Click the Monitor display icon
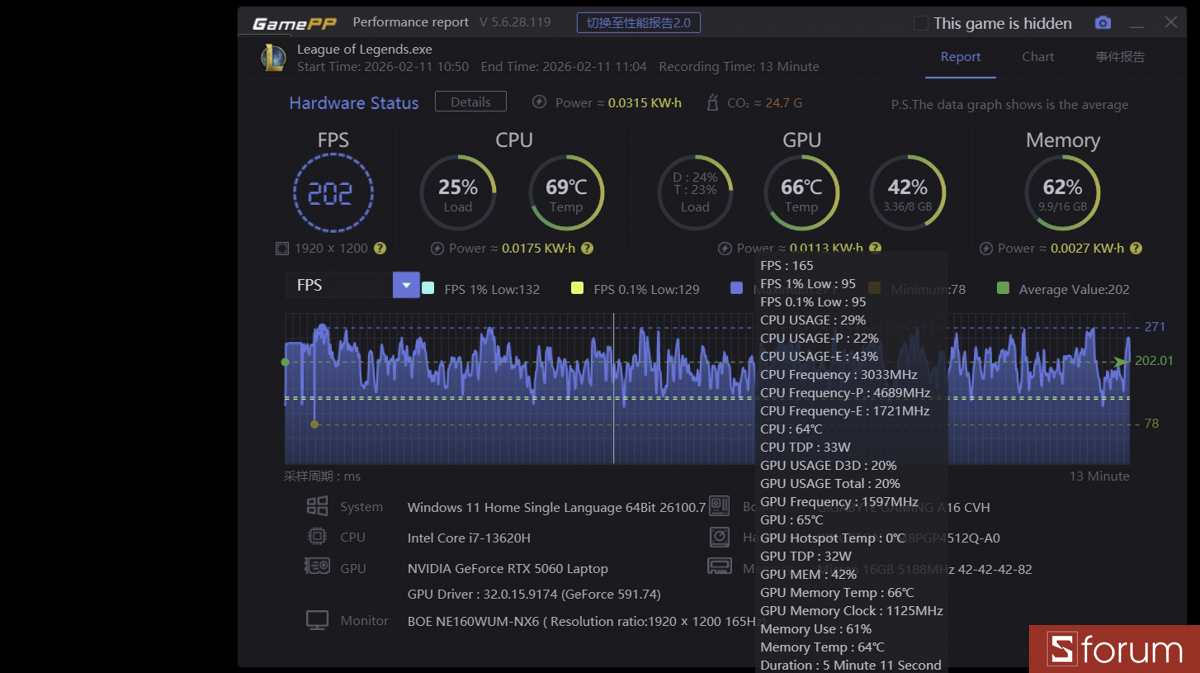 point(317,619)
